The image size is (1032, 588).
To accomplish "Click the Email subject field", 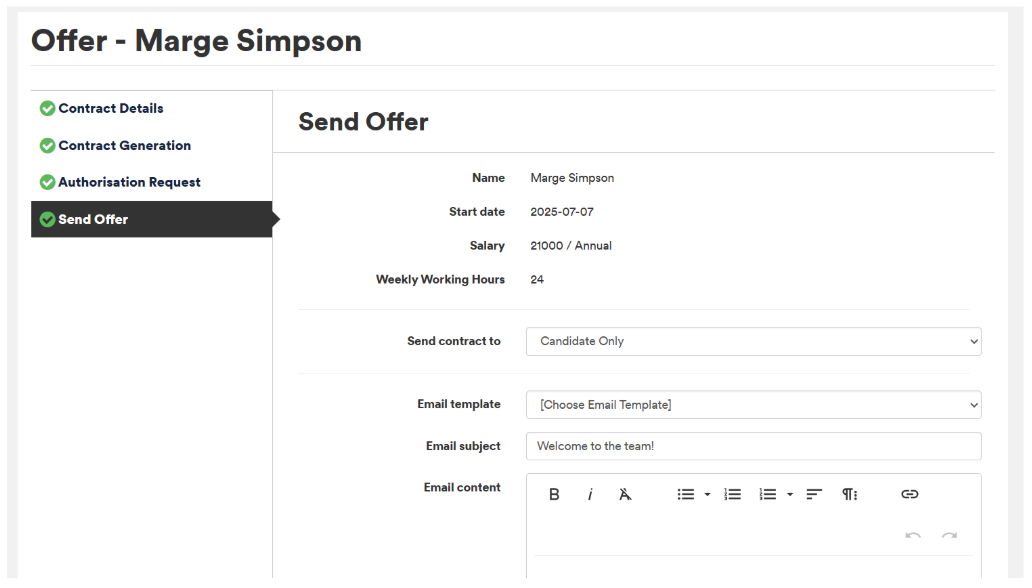I will pyautogui.click(x=754, y=446).
